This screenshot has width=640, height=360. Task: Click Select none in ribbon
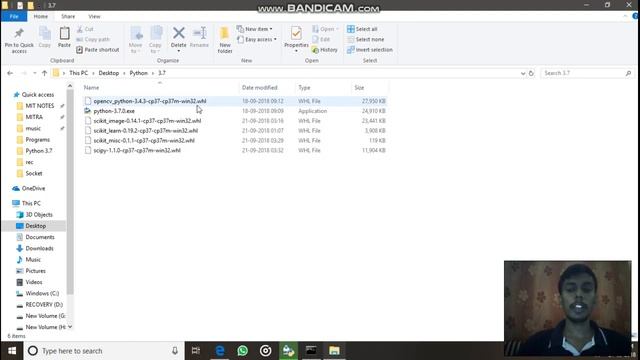pyautogui.click(x=365, y=39)
